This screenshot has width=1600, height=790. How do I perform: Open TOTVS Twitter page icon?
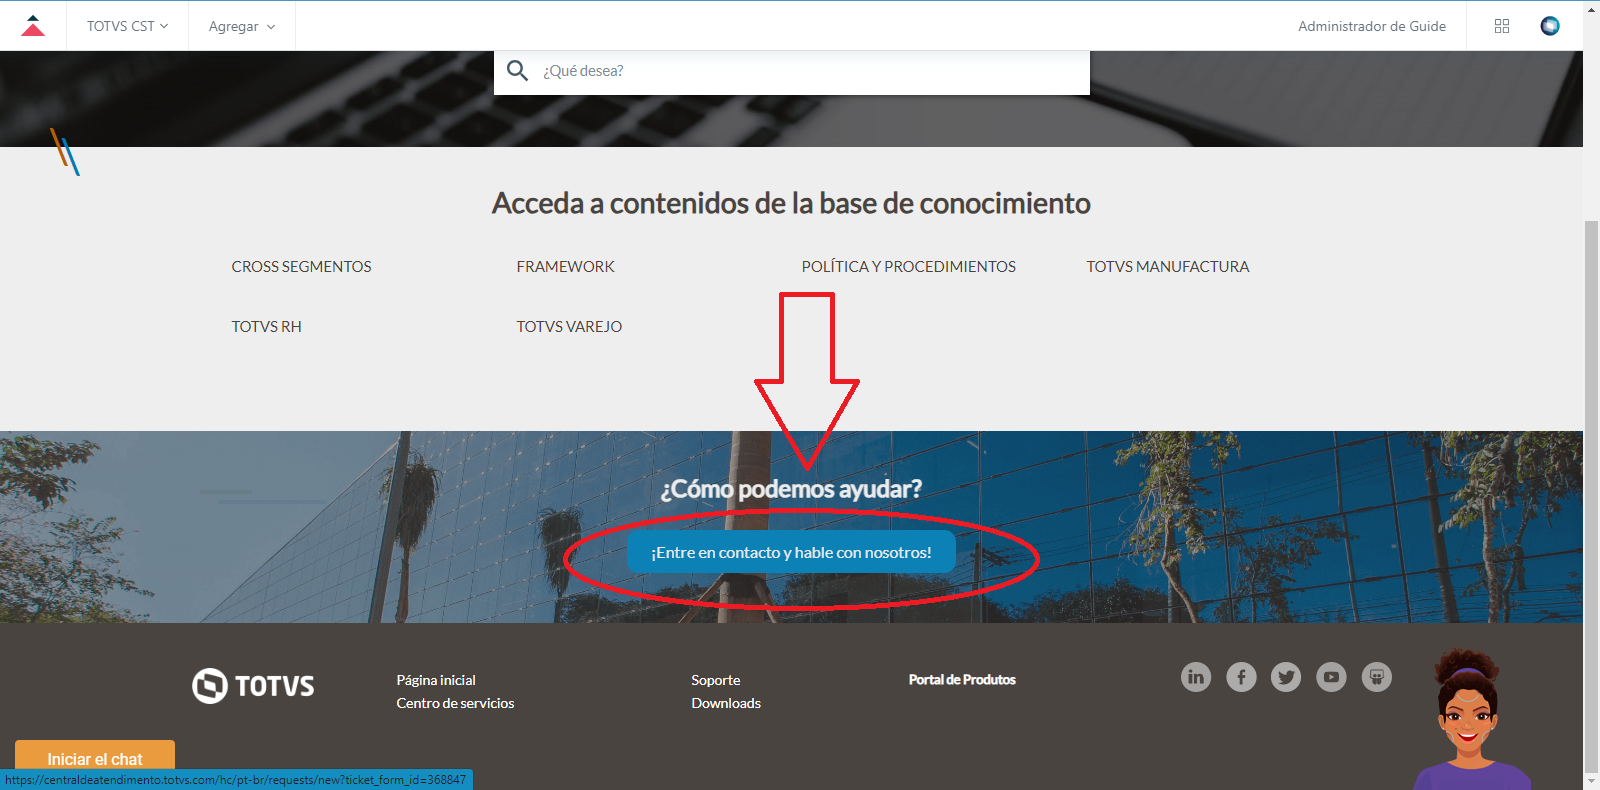coord(1286,677)
